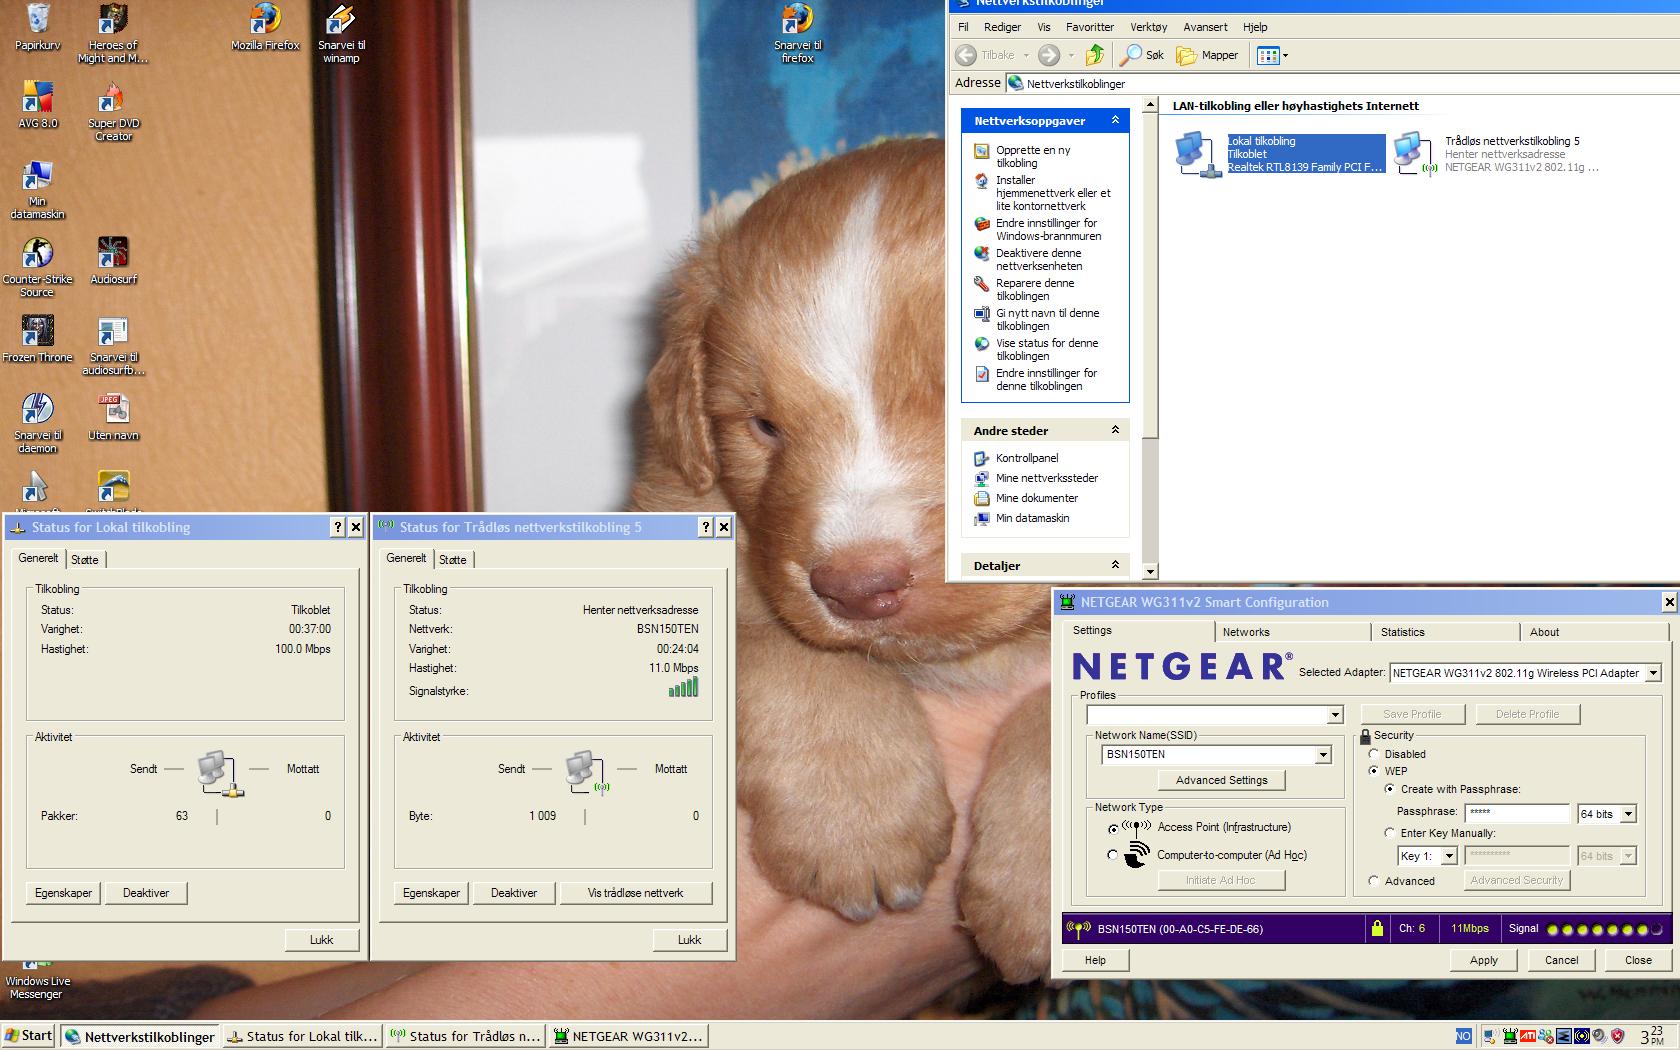Image resolution: width=1680 pixels, height=1050 pixels.
Task: Open Selected Adapter dropdown
Action: point(1653,673)
